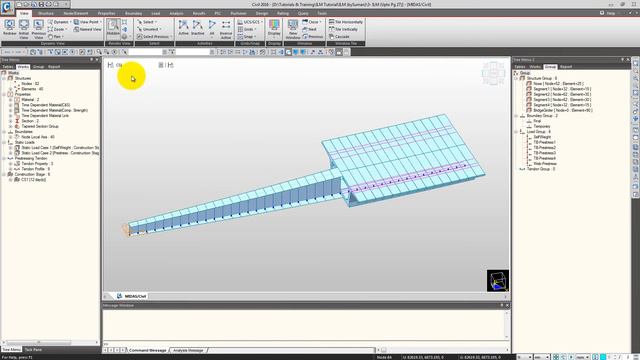Open the Structure ribbon tab
The width and height of the screenshot is (640, 360).
(x=46, y=13)
